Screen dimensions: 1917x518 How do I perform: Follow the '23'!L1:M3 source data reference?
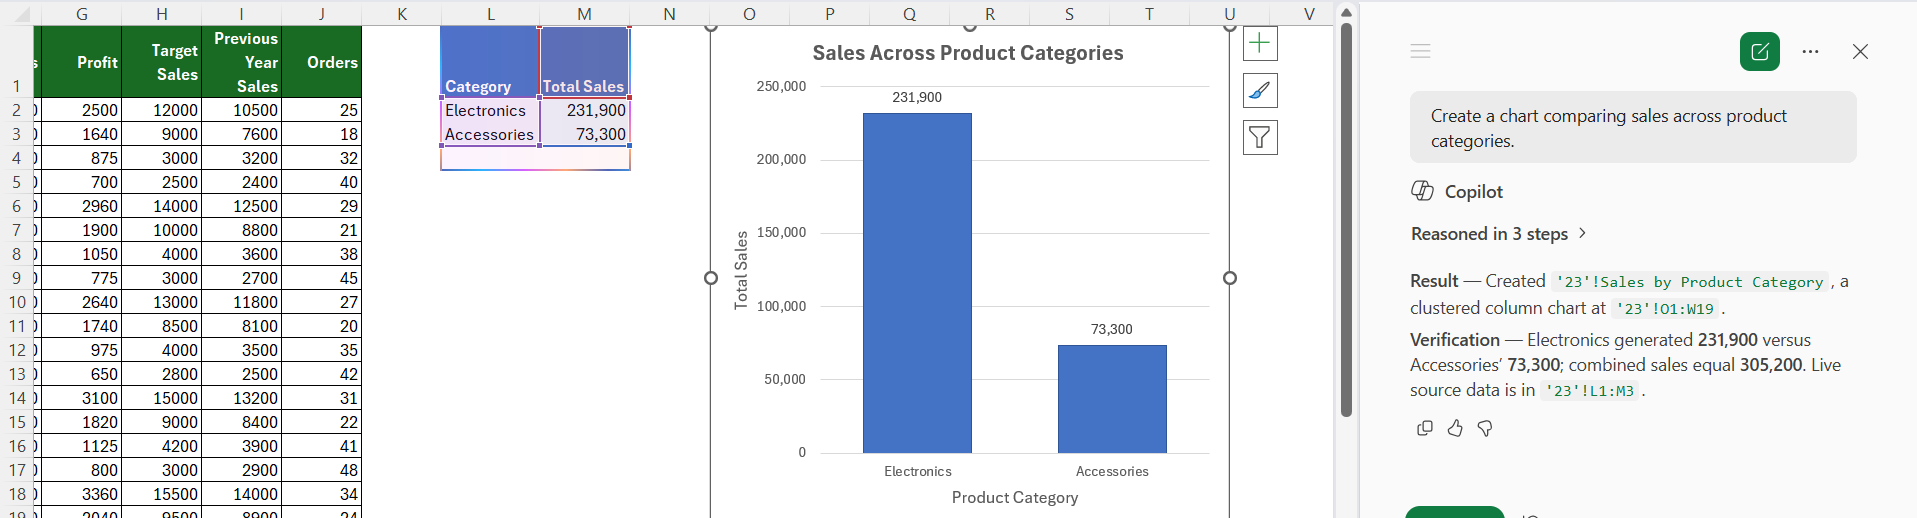1589,391
